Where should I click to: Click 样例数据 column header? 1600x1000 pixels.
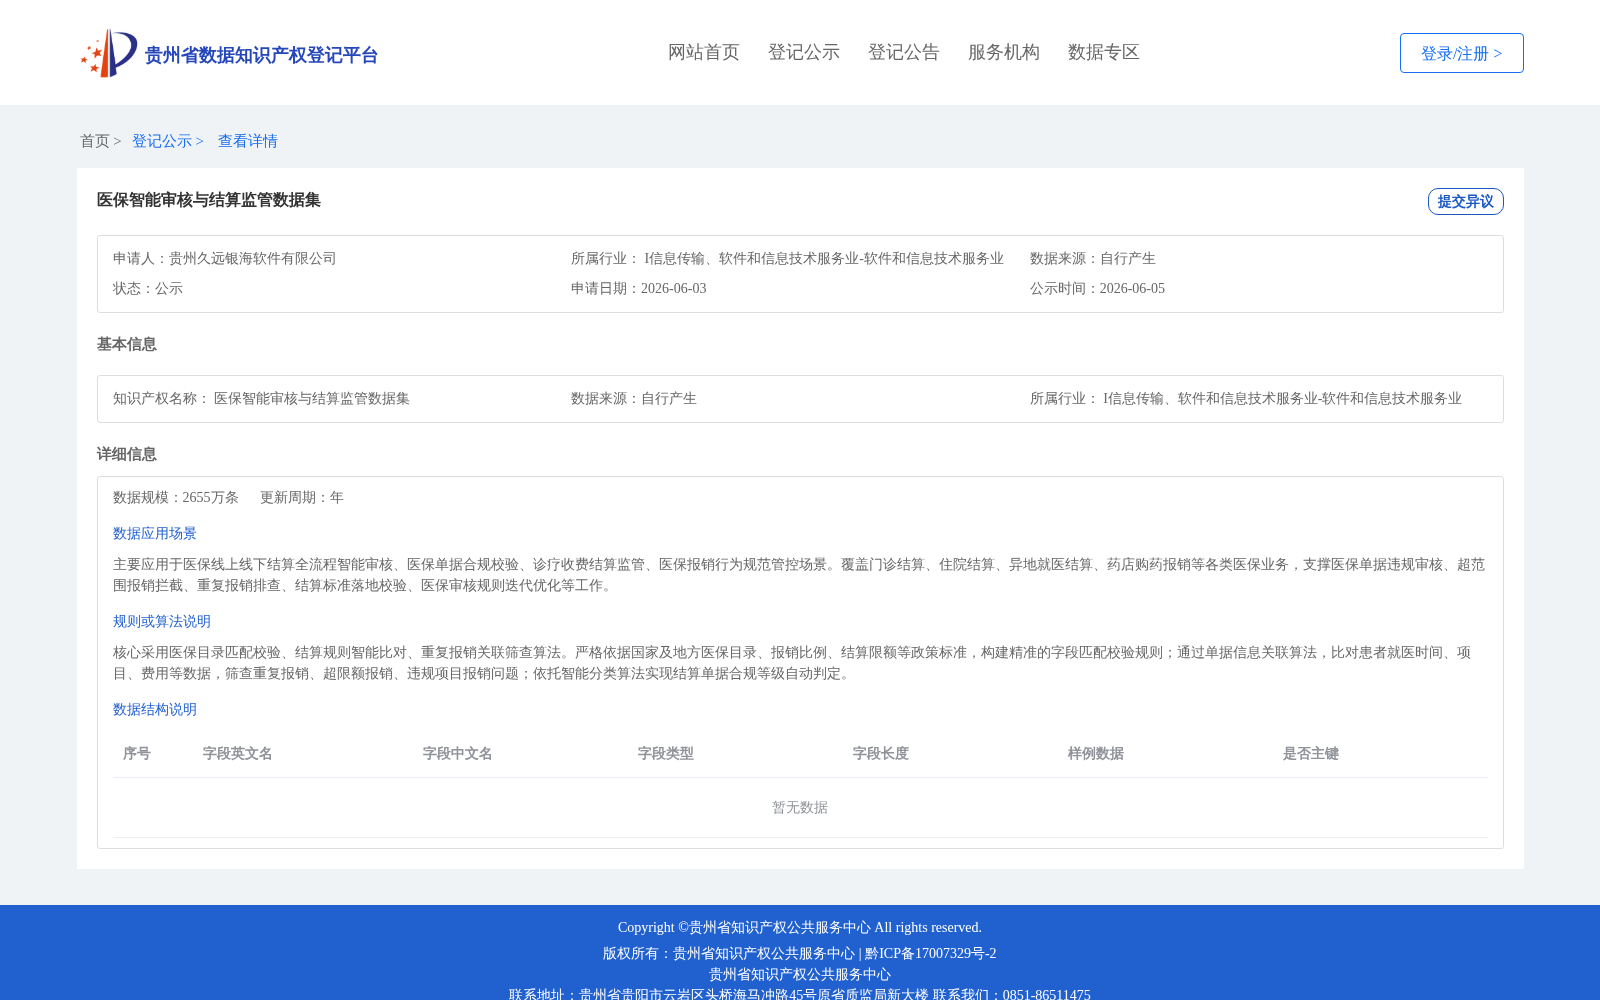1096,753
